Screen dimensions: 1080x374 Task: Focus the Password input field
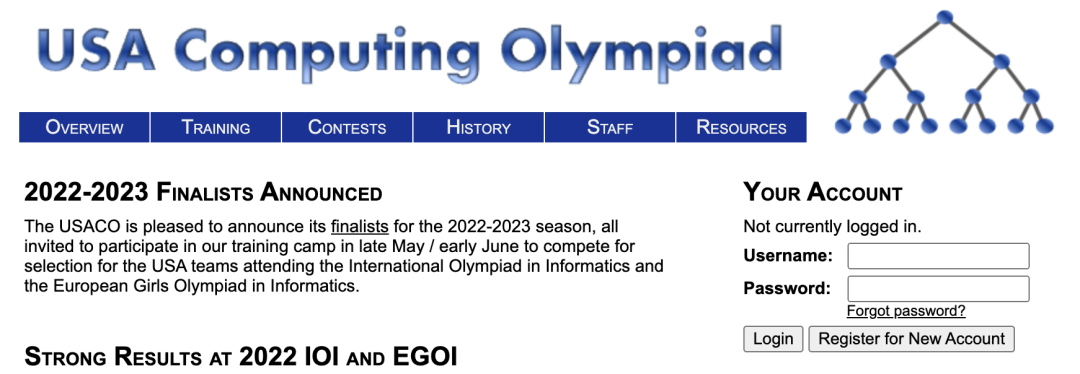[x=938, y=289]
